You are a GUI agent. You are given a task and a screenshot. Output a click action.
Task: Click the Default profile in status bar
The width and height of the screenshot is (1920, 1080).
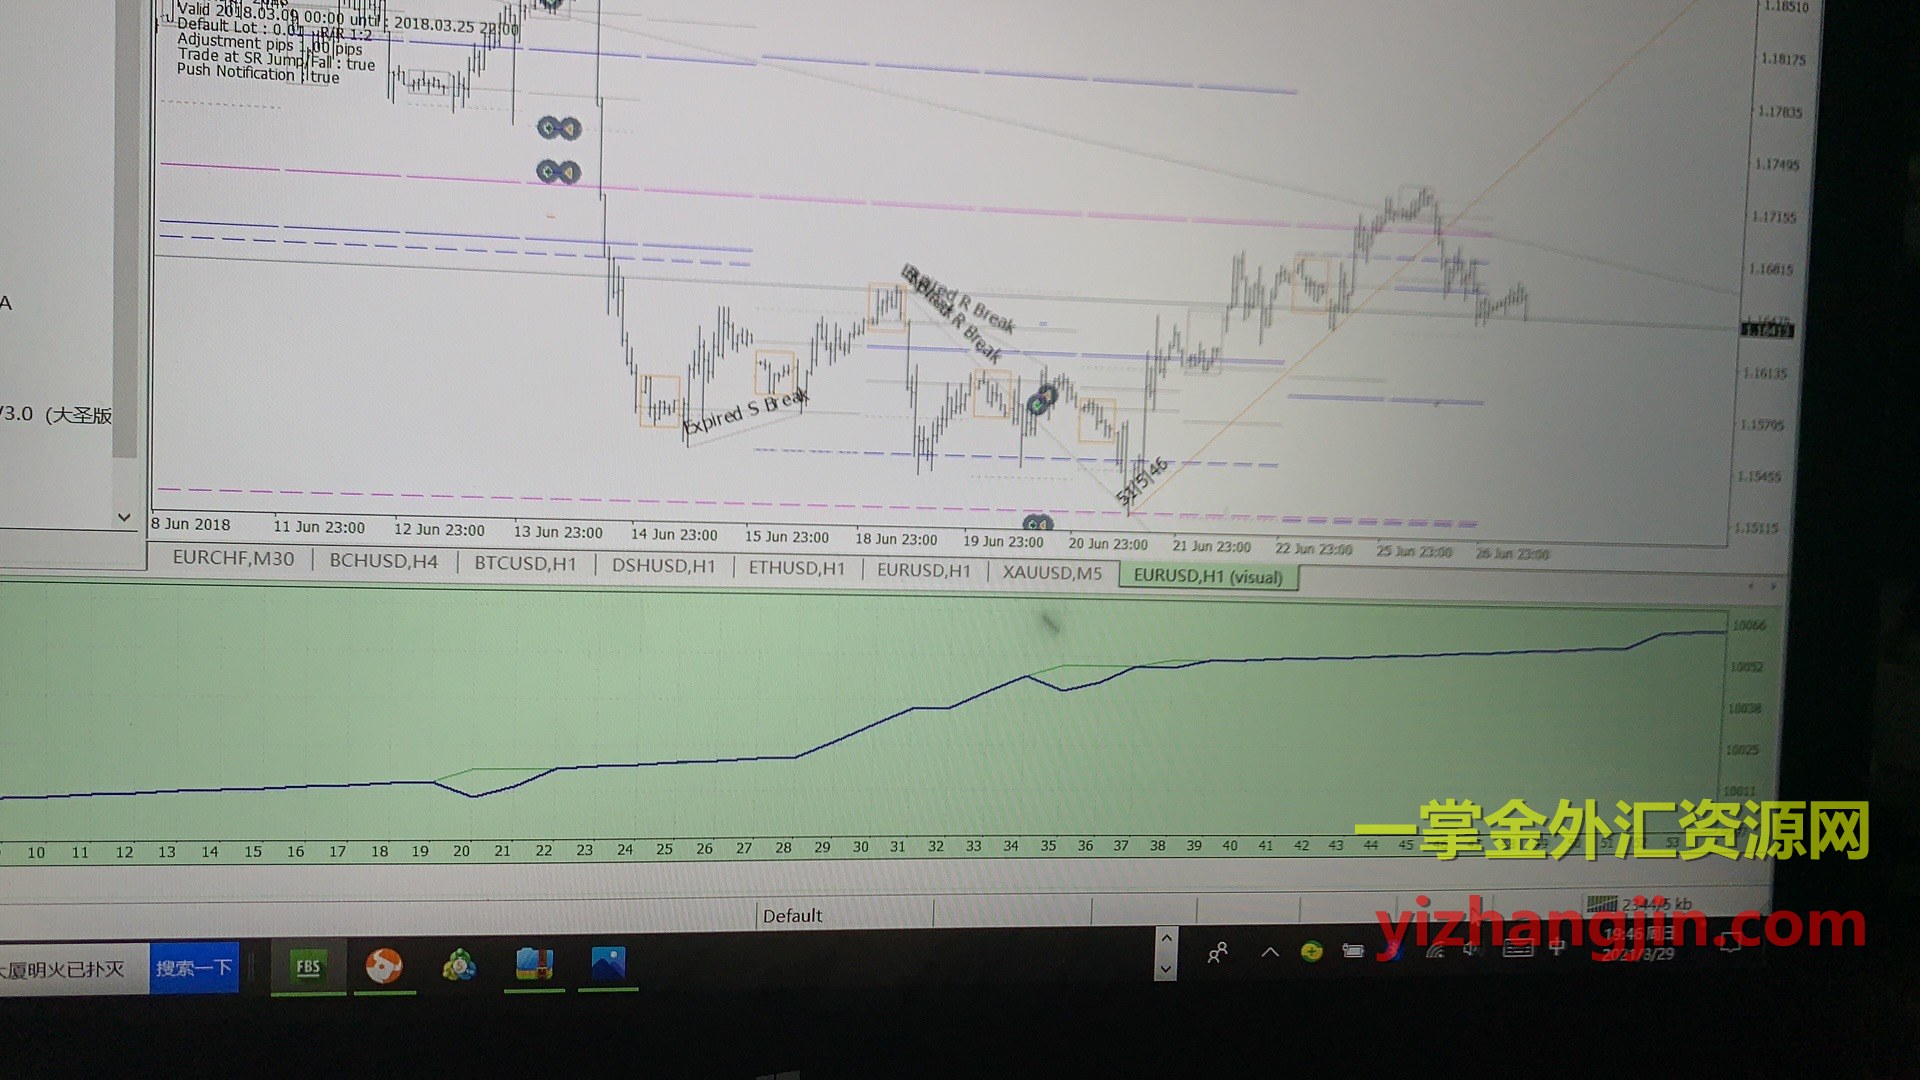(x=792, y=915)
